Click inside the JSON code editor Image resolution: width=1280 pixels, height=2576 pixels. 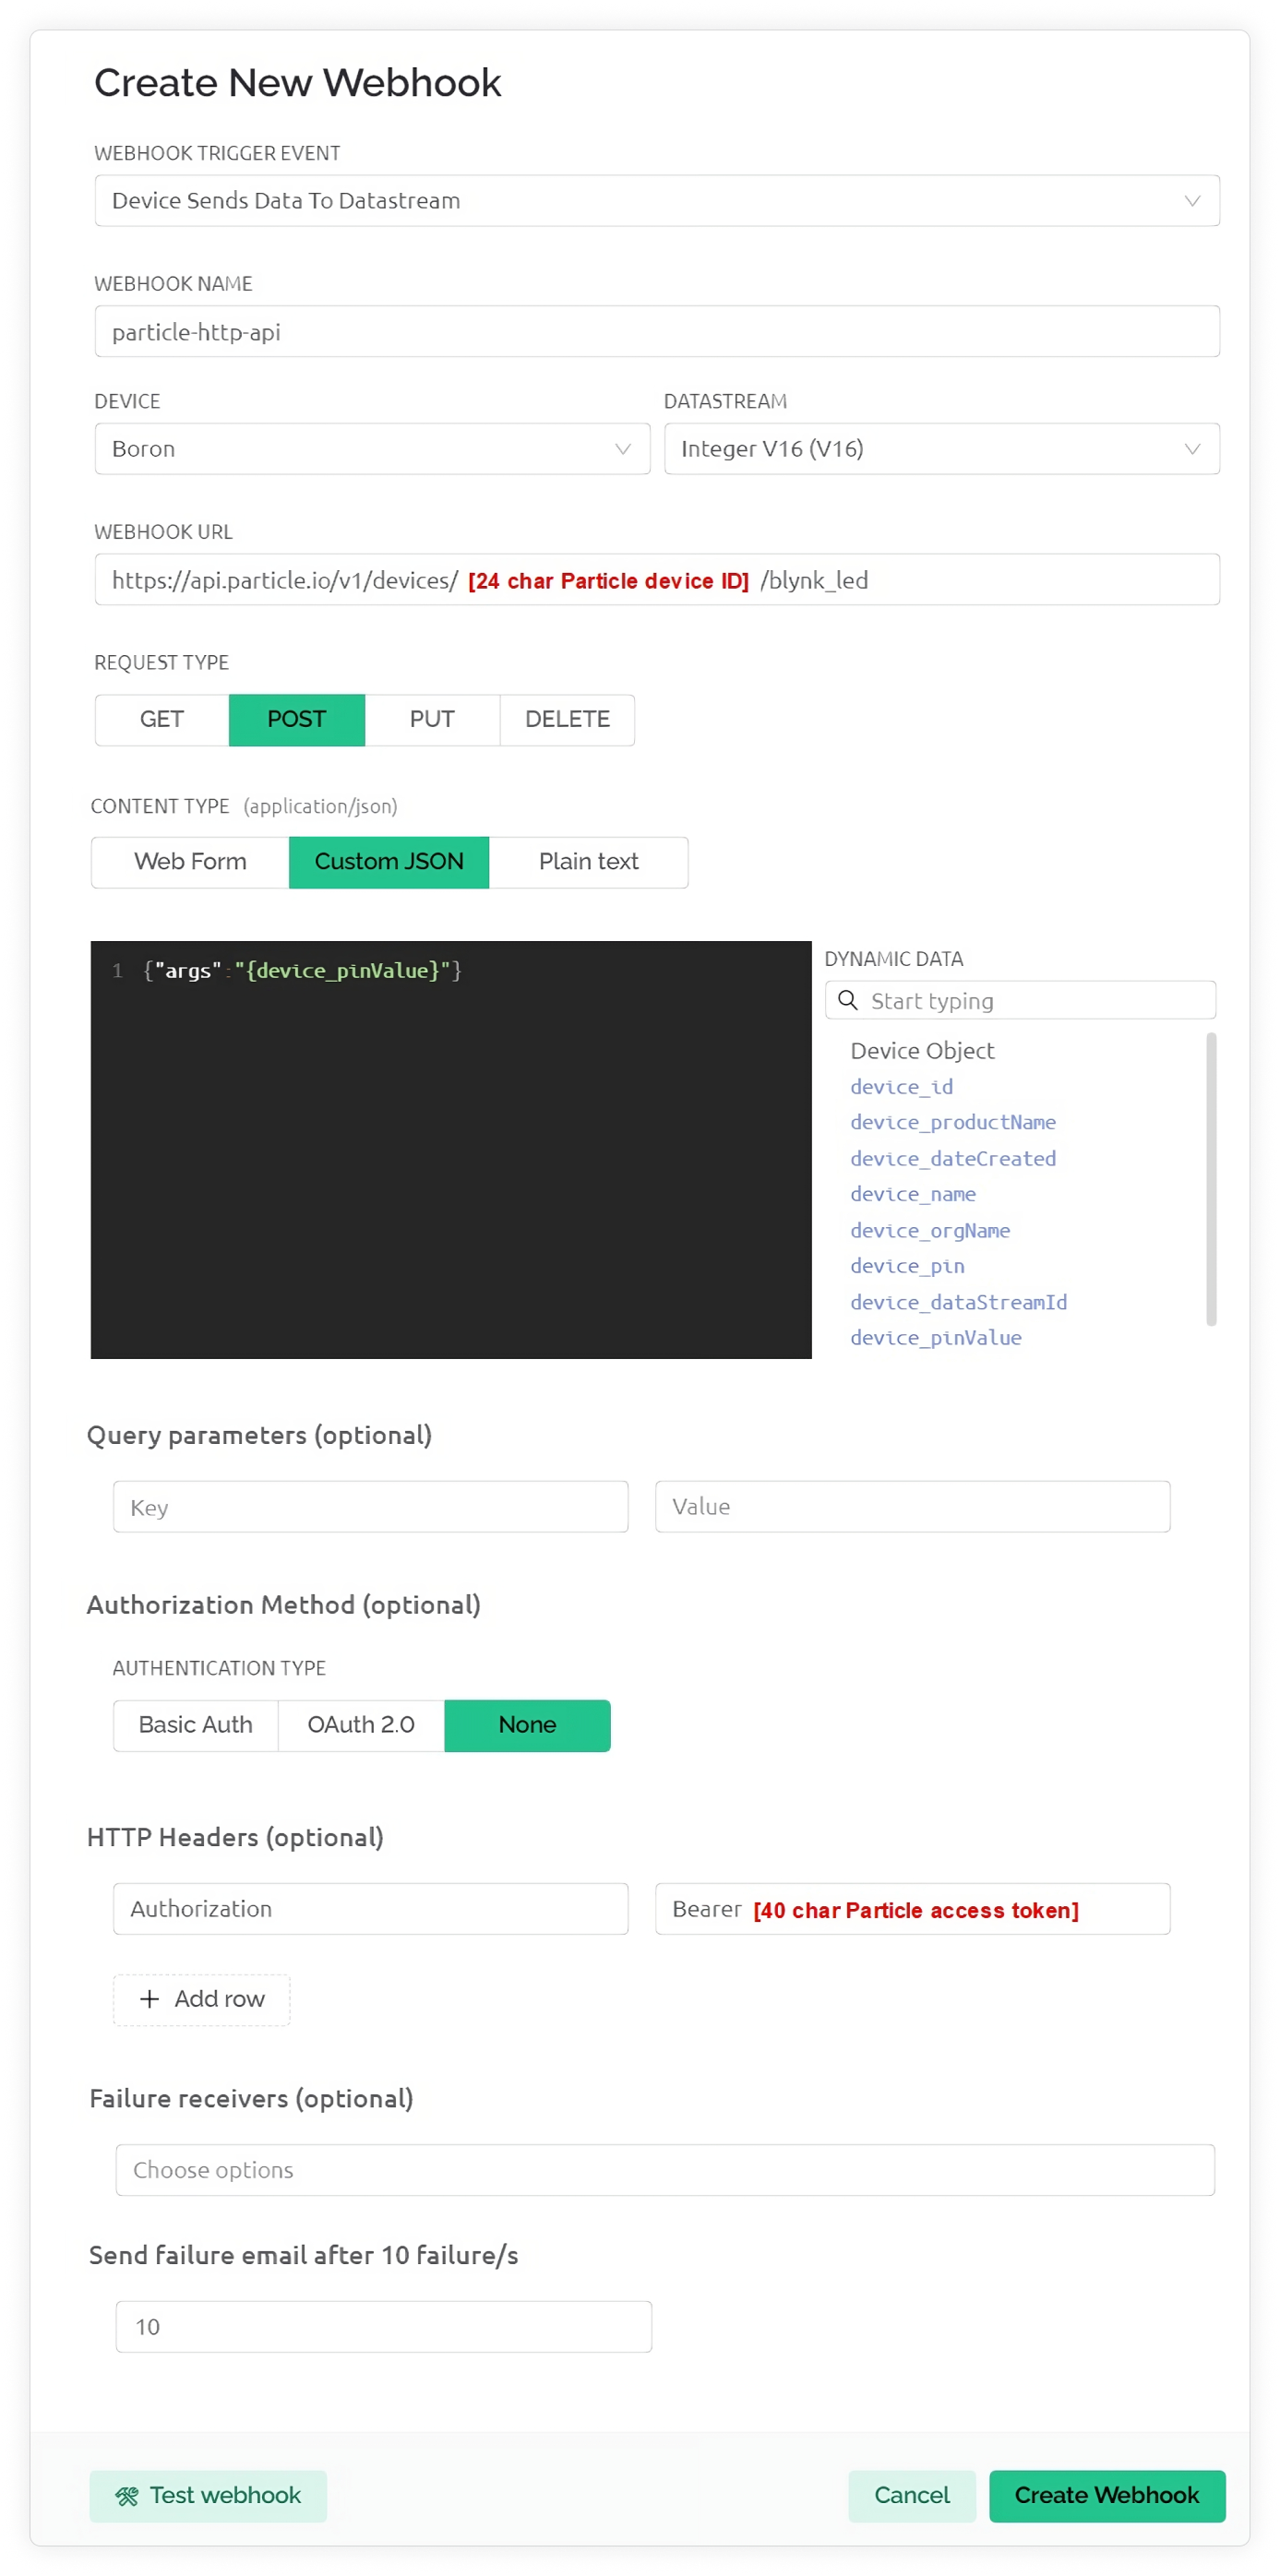point(451,1150)
